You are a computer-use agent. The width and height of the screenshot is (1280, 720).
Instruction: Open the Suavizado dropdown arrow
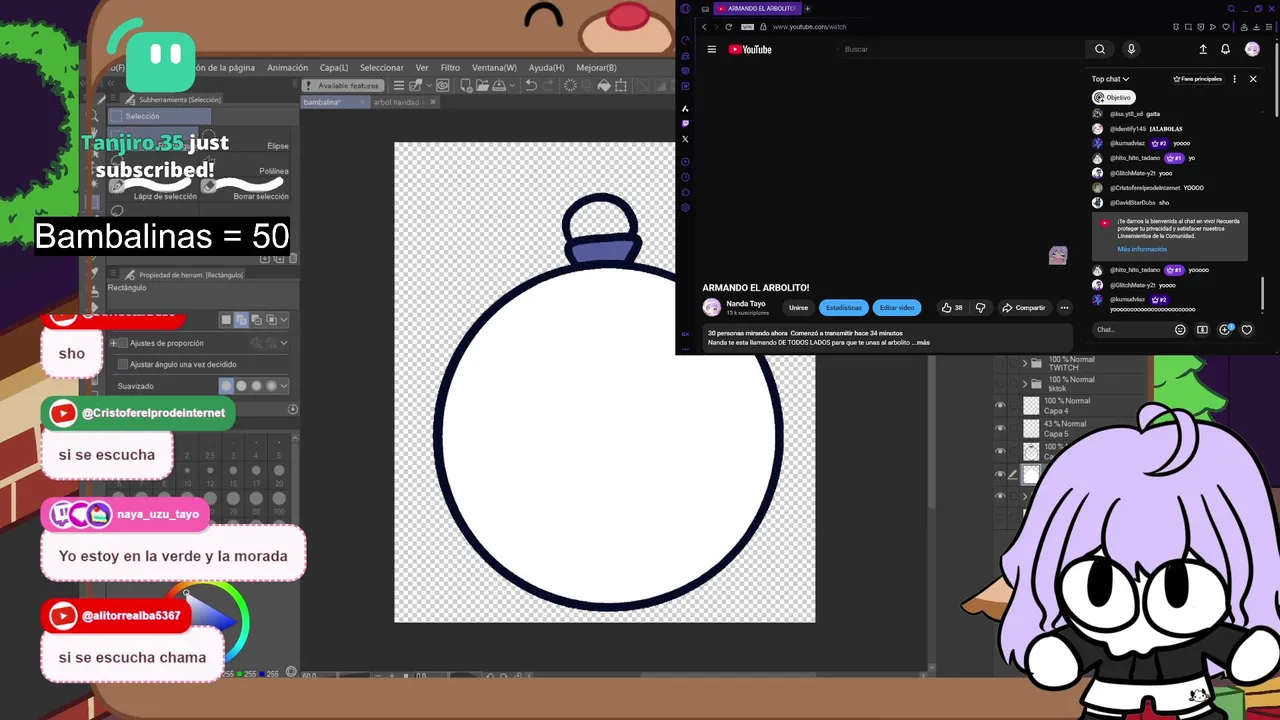(x=284, y=386)
